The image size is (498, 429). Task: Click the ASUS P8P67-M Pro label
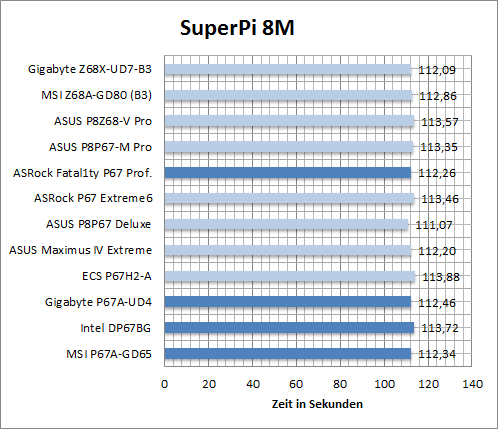[100, 147]
